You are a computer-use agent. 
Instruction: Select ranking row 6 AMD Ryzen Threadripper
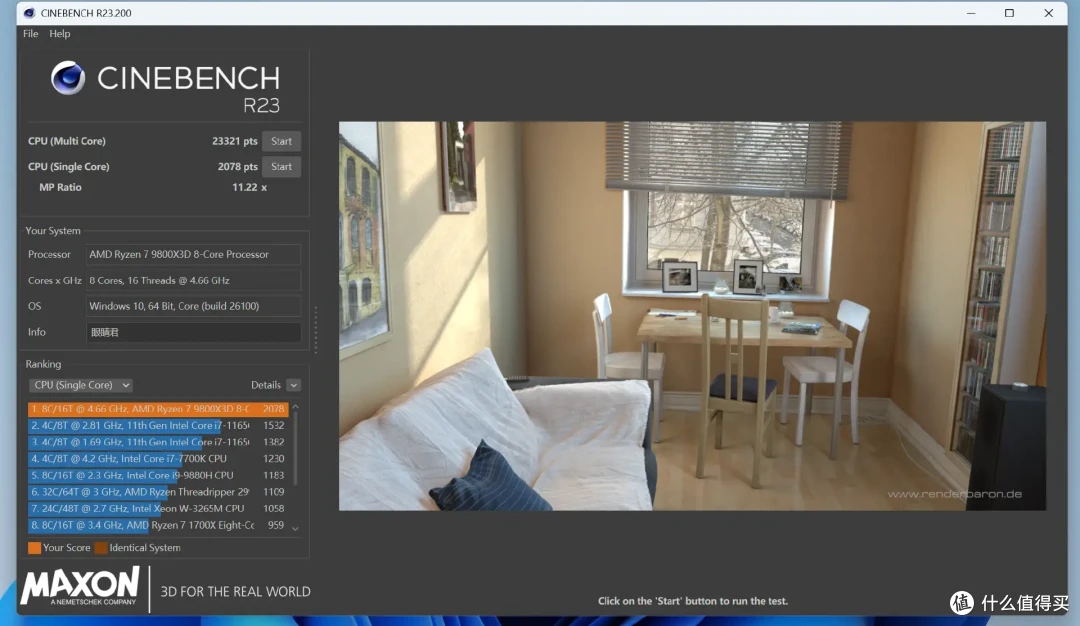158,492
